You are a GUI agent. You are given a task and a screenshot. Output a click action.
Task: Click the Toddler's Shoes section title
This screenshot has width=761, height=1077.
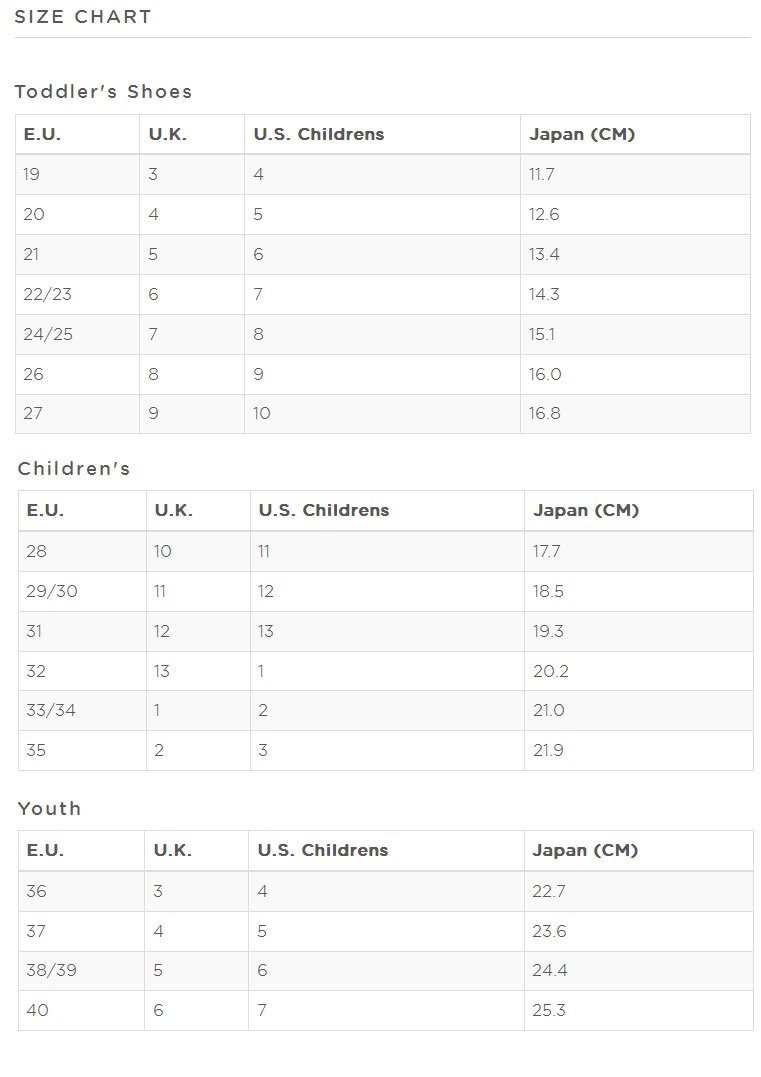[x=104, y=92]
